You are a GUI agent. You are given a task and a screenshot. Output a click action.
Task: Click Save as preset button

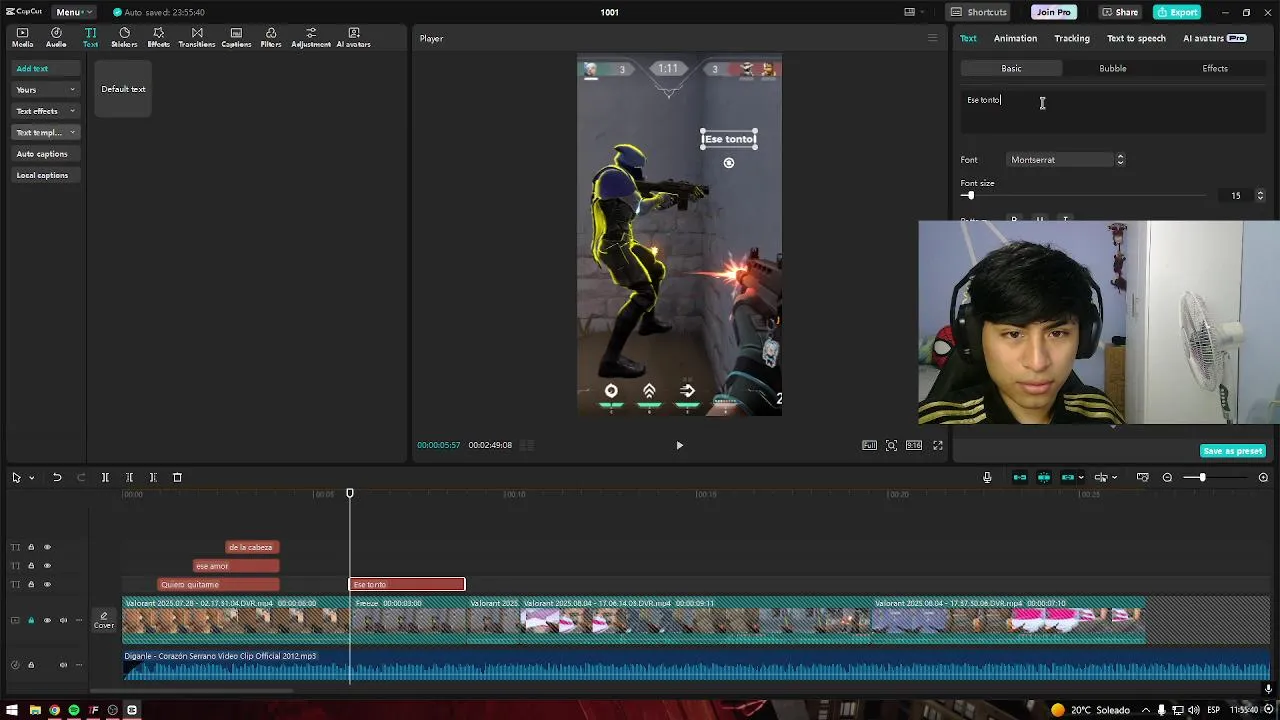tap(1233, 451)
